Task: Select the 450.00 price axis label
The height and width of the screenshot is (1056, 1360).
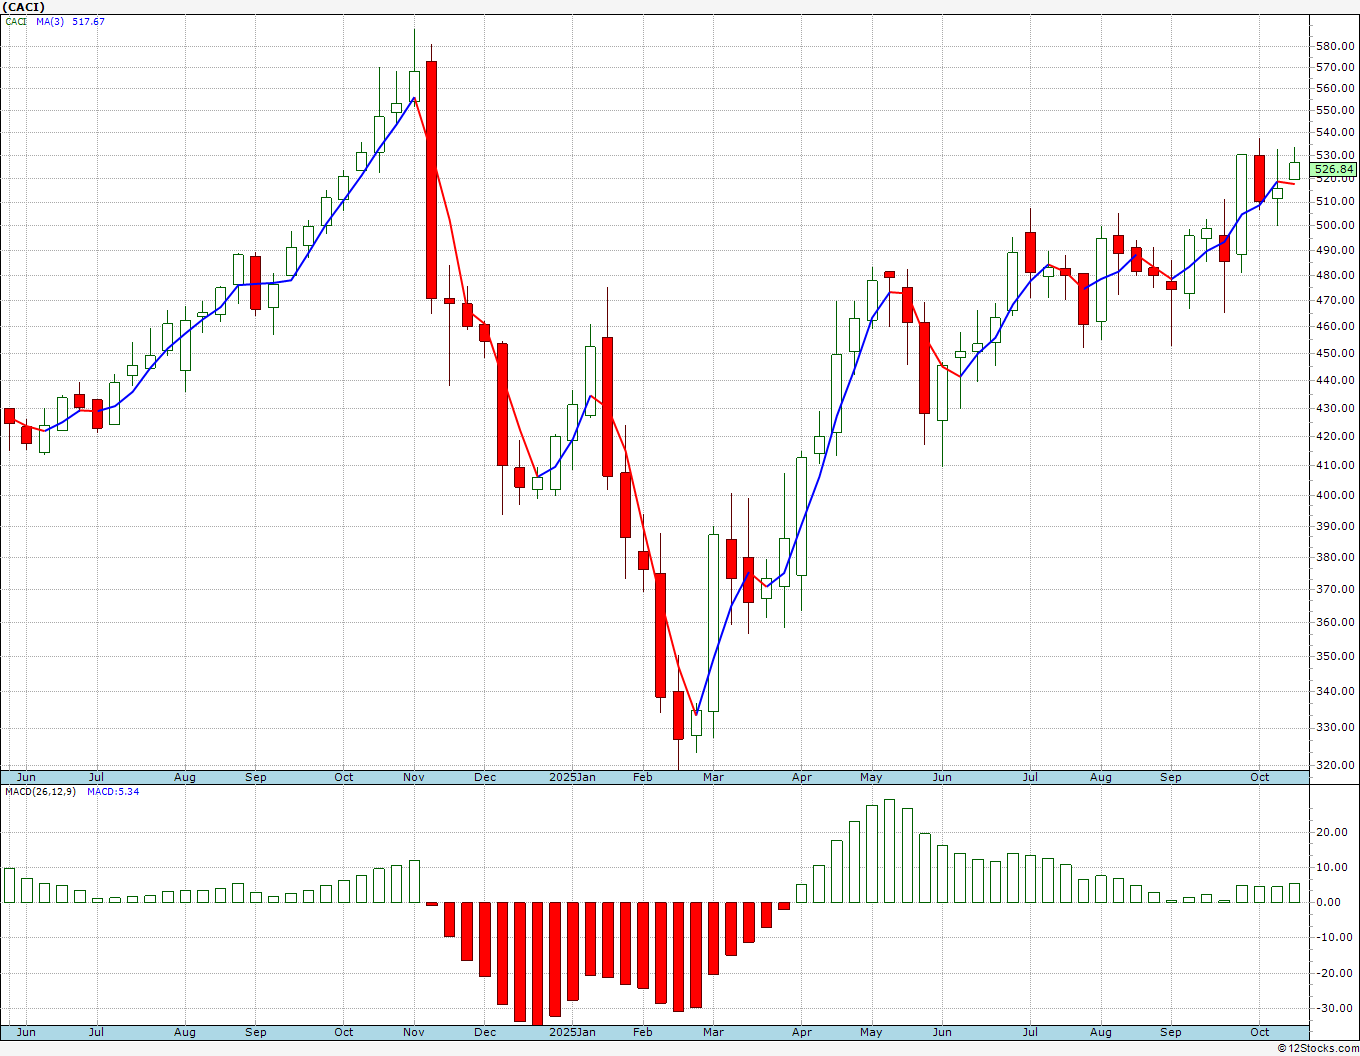Action: [1336, 353]
